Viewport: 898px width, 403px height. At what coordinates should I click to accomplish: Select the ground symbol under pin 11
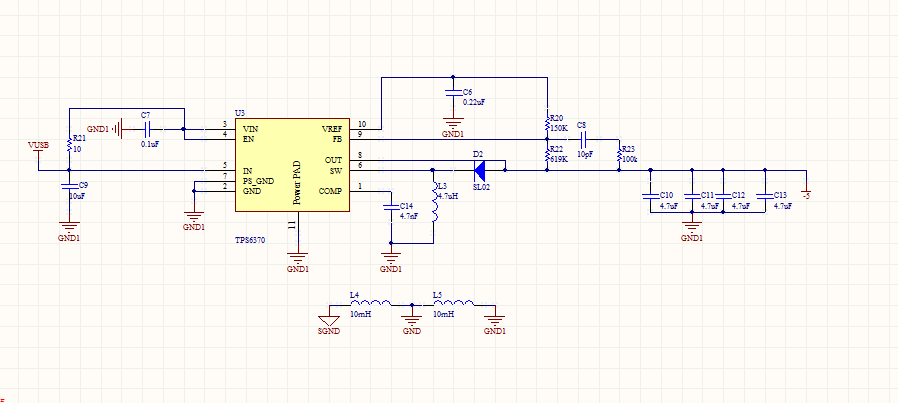(x=298, y=257)
